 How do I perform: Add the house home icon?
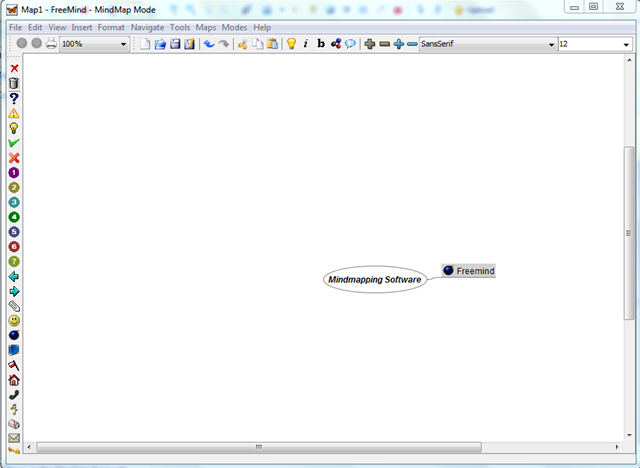click(14, 380)
